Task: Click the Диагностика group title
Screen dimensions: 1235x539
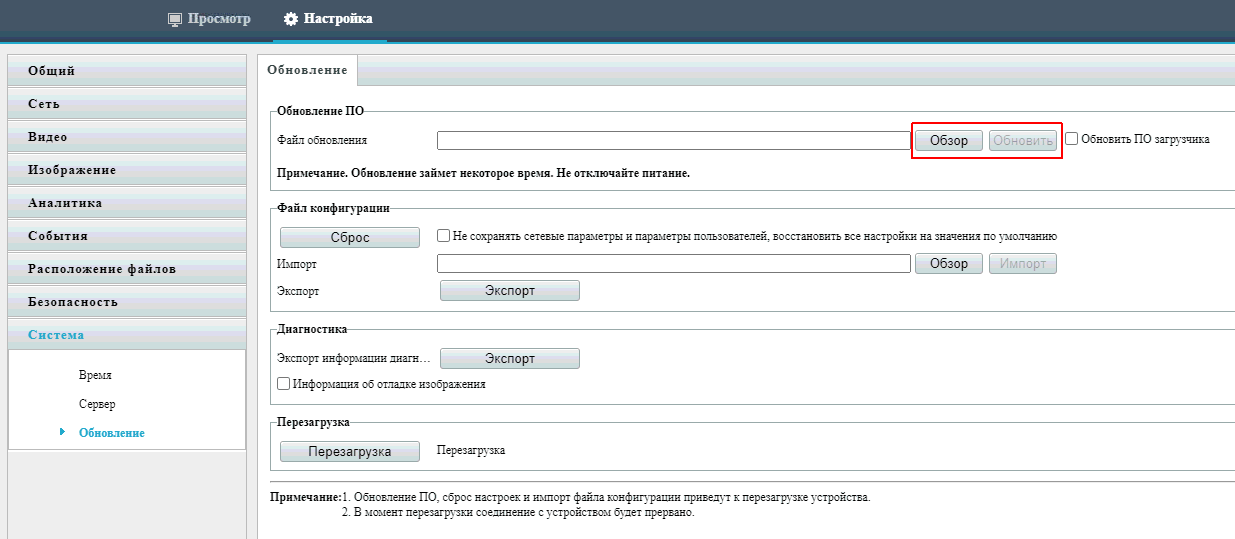Action: (311, 328)
